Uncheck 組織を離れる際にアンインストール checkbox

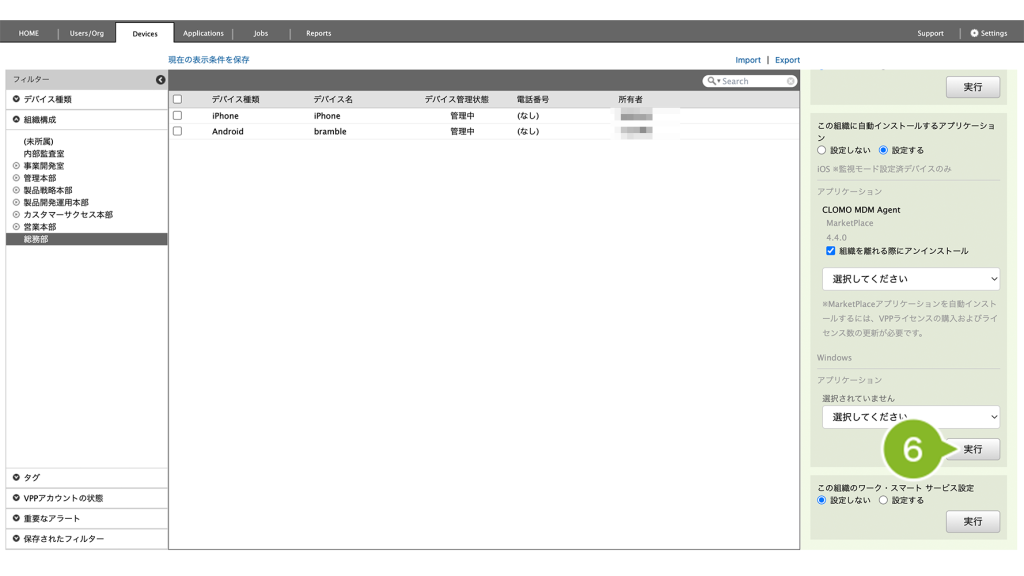[830, 251]
